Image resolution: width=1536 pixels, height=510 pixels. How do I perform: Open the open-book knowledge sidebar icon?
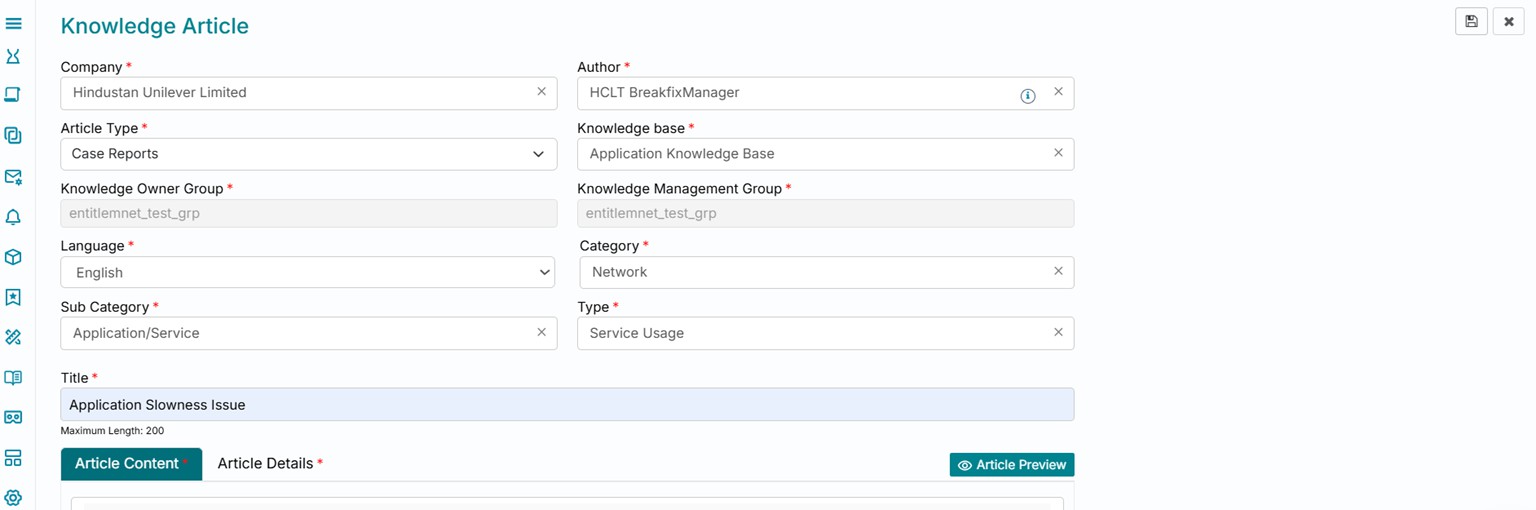click(x=13, y=378)
